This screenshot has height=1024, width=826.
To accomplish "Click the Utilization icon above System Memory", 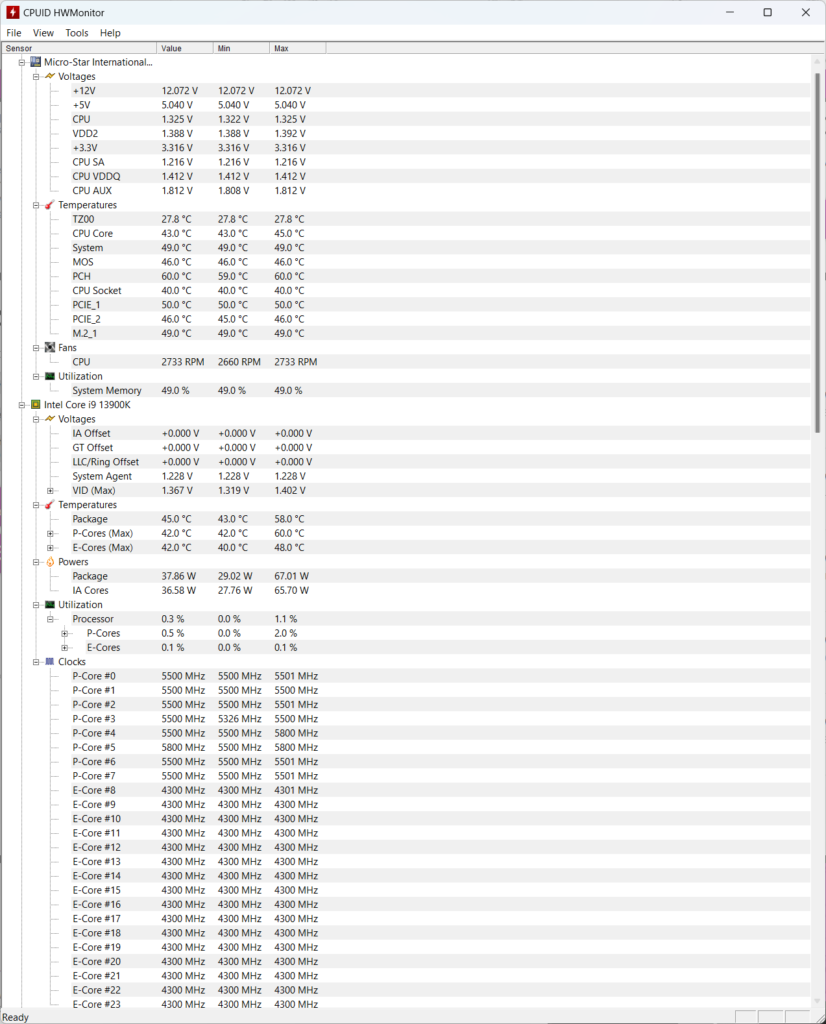I will pyautogui.click(x=50, y=376).
